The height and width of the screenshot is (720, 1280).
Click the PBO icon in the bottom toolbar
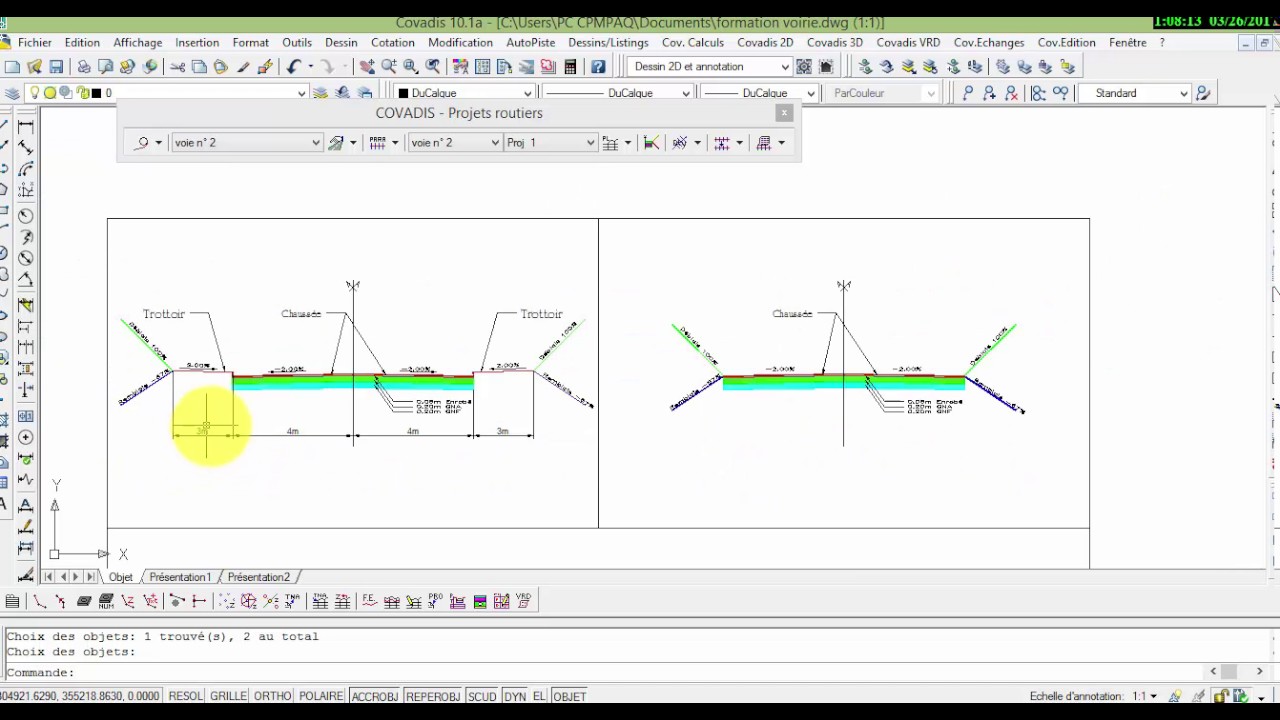pyautogui.click(x=436, y=601)
